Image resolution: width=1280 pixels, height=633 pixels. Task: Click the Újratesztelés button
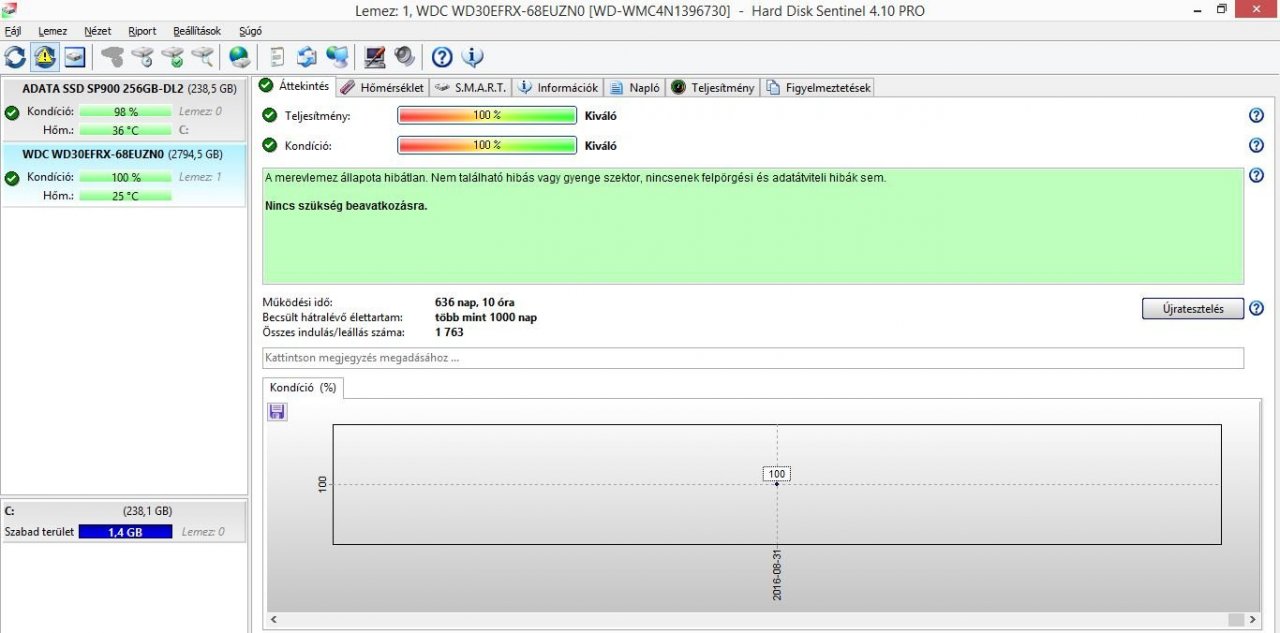click(x=1193, y=309)
